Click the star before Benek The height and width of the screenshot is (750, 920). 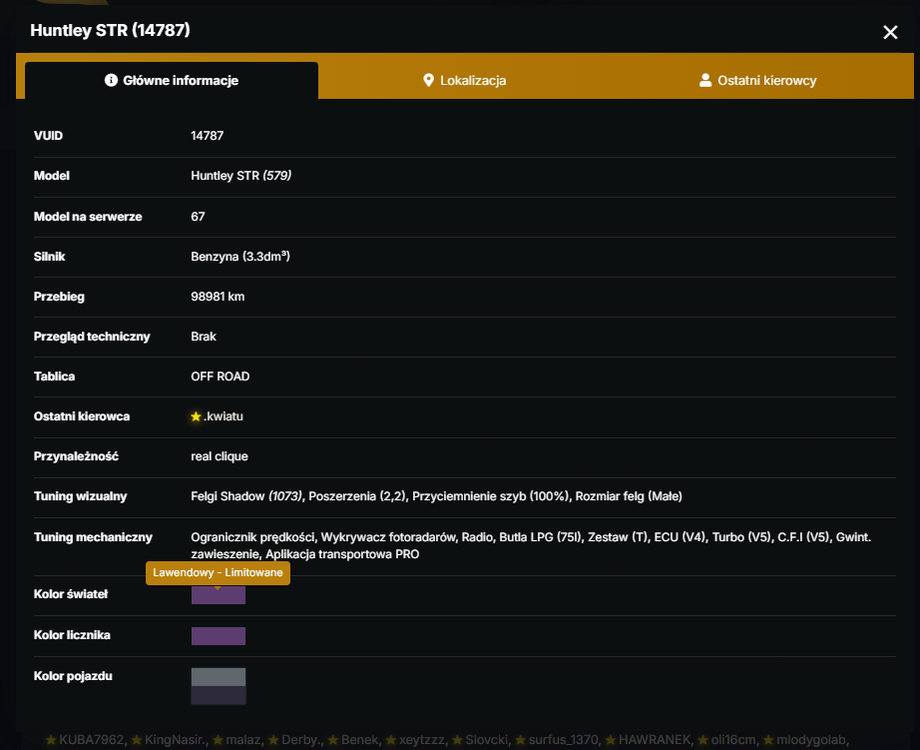point(333,740)
